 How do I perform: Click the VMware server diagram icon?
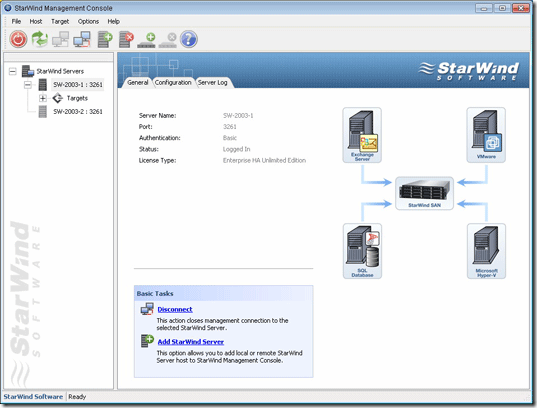pos(486,135)
